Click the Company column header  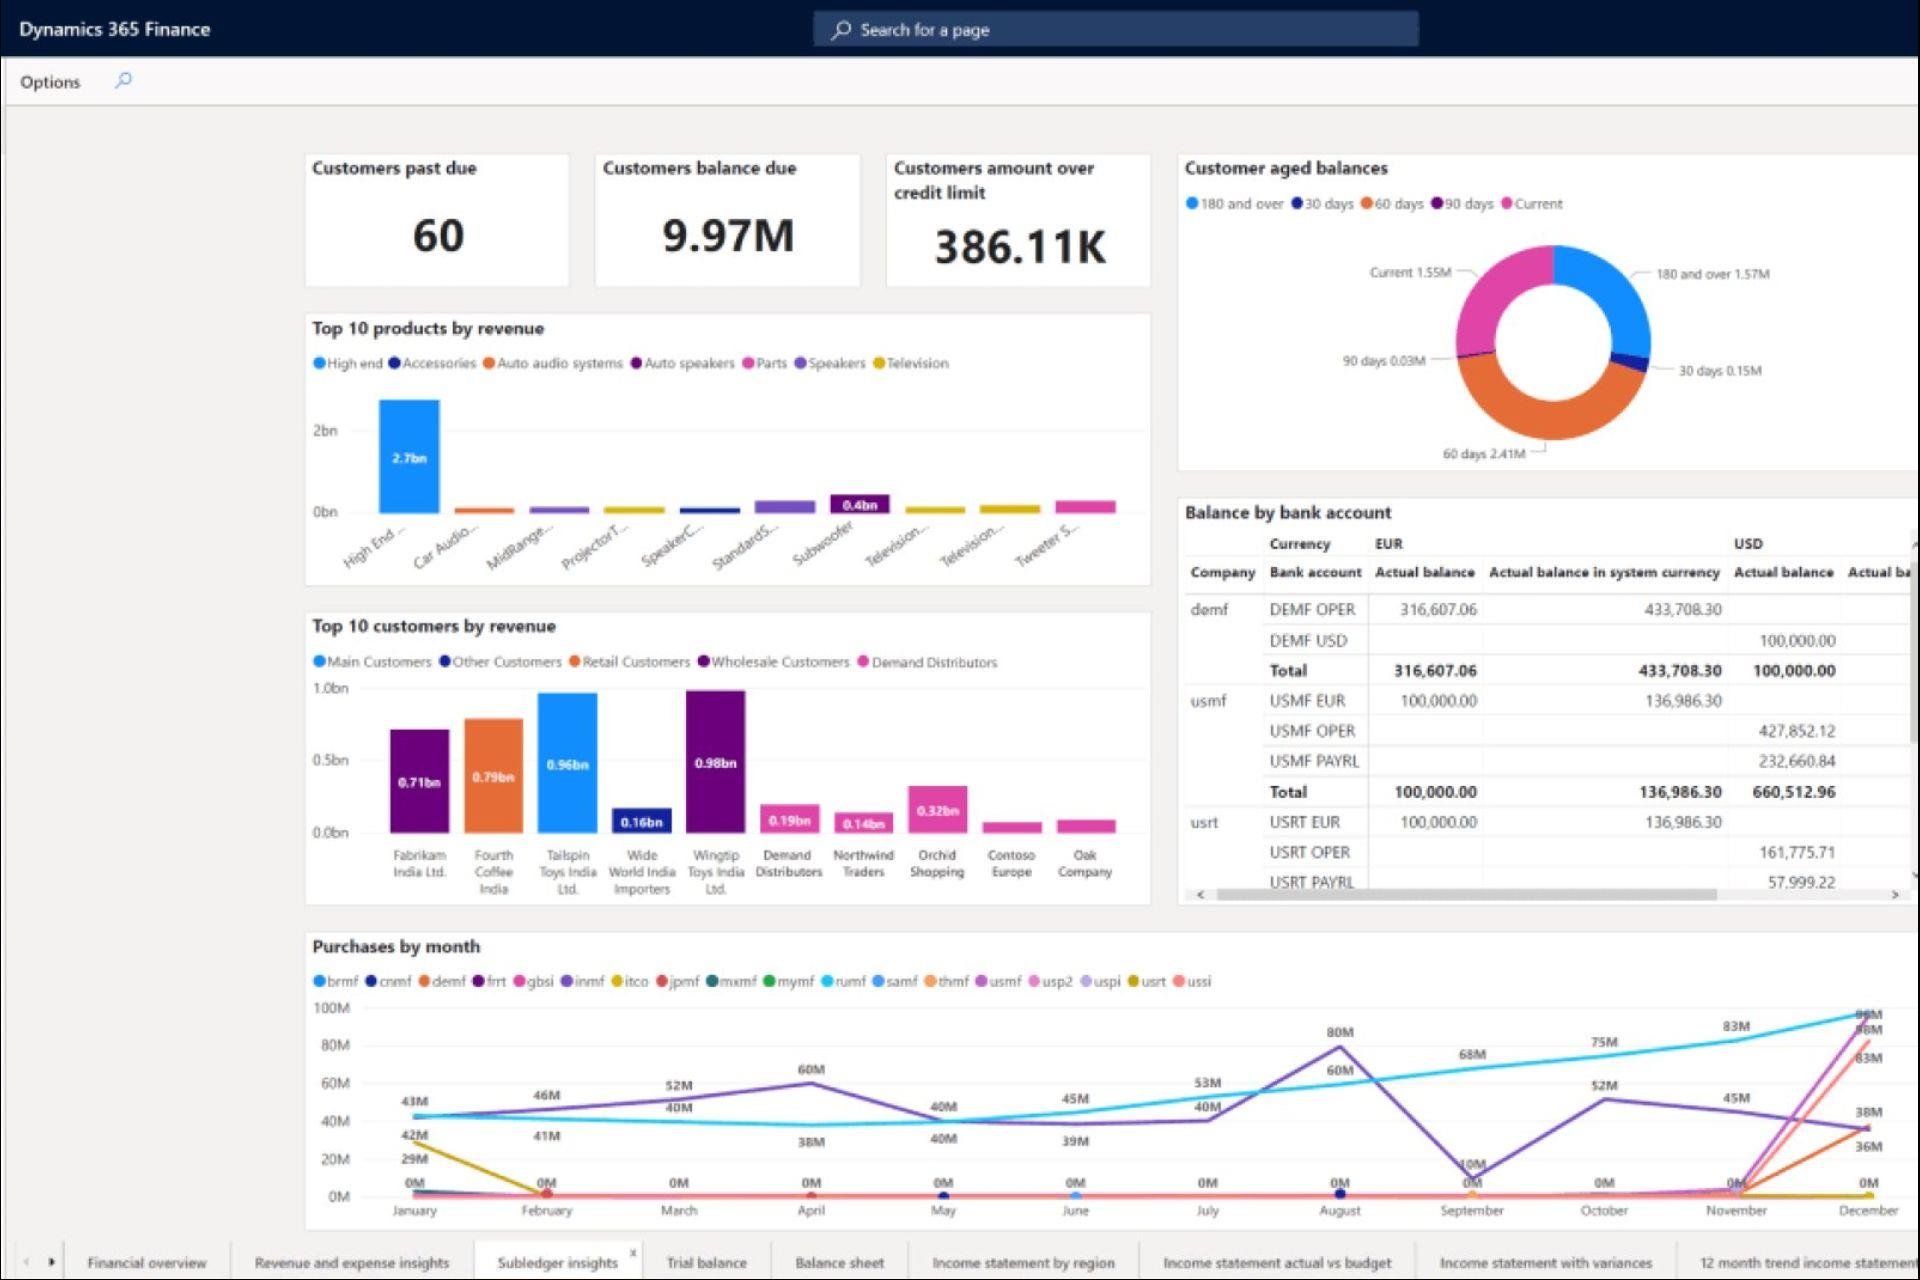tap(1222, 572)
